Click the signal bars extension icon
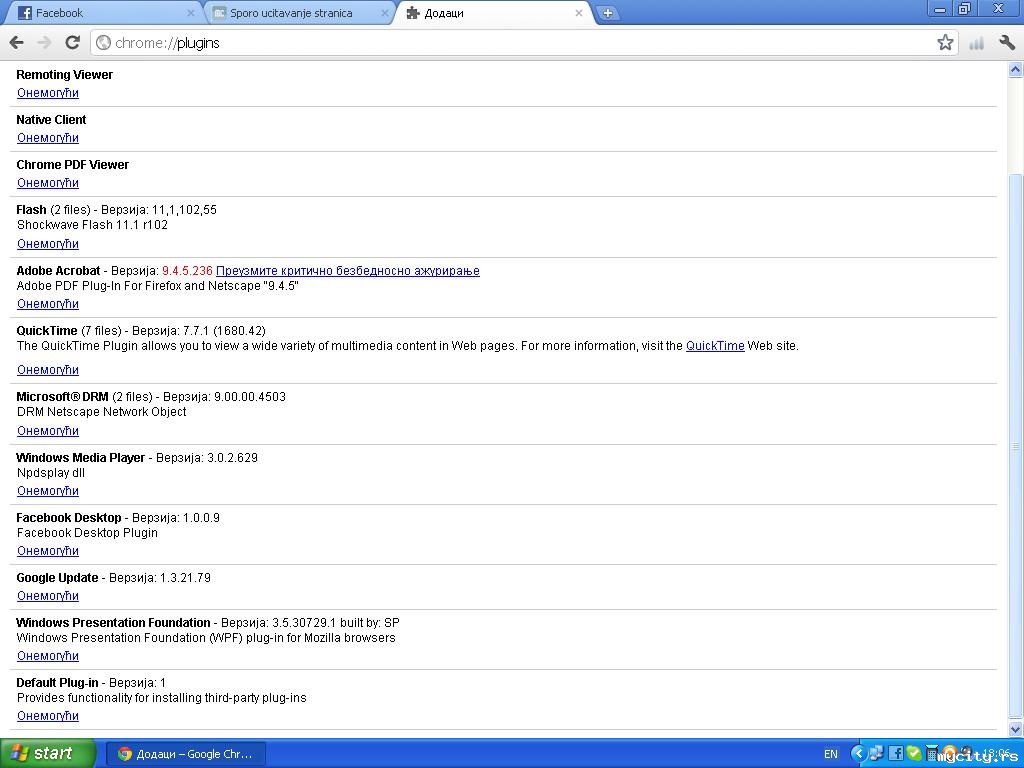This screenshot has width=1024, height=768. tap(976, 43)
